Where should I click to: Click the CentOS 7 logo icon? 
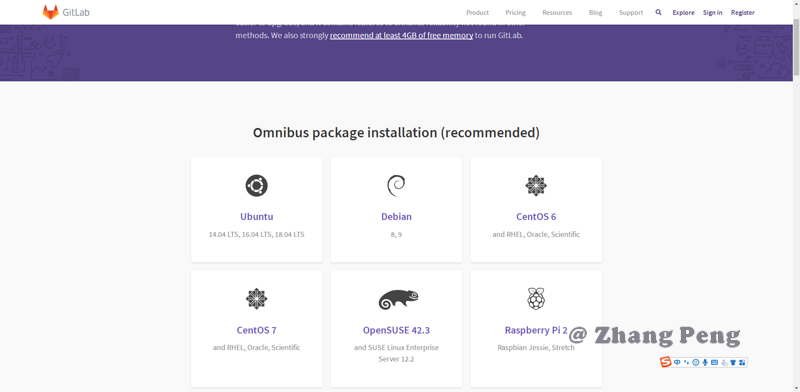point(256,299)
